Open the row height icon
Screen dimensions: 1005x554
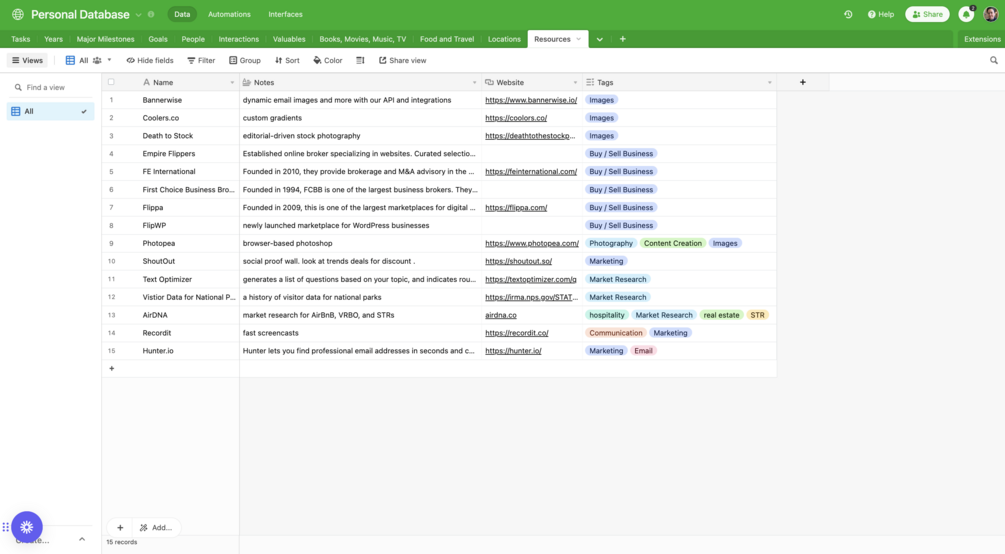360,60
